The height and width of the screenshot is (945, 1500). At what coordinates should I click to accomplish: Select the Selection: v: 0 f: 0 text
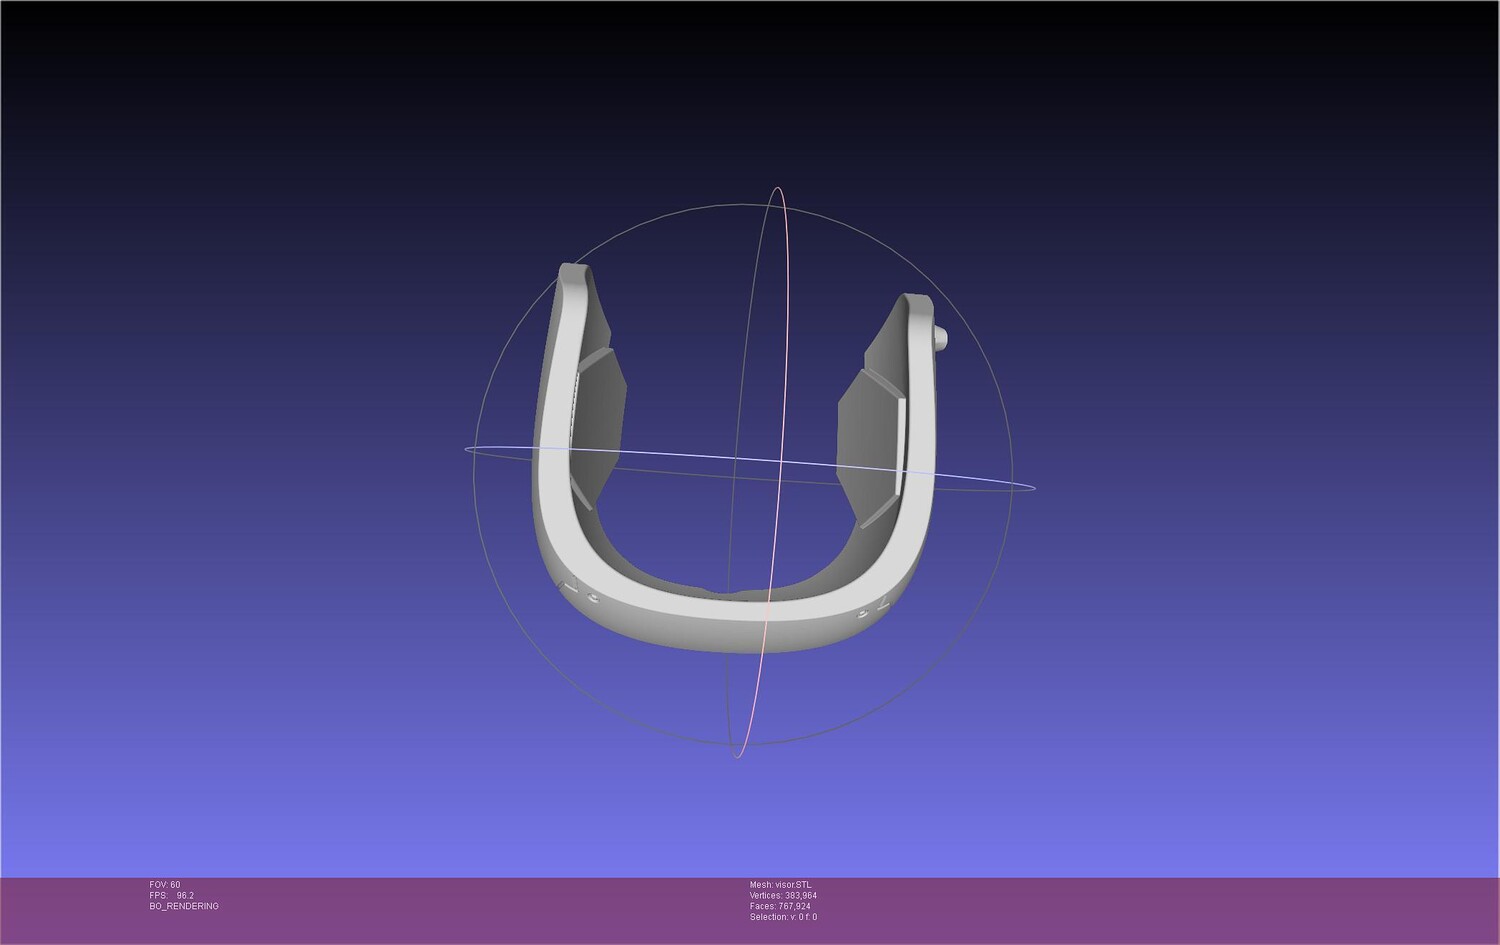783,918
